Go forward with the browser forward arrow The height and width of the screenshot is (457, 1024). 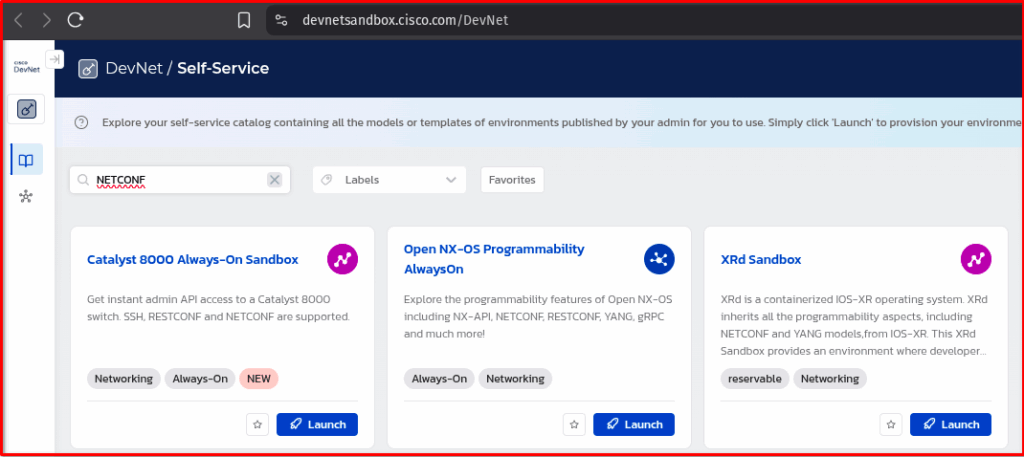coord(46,20)
